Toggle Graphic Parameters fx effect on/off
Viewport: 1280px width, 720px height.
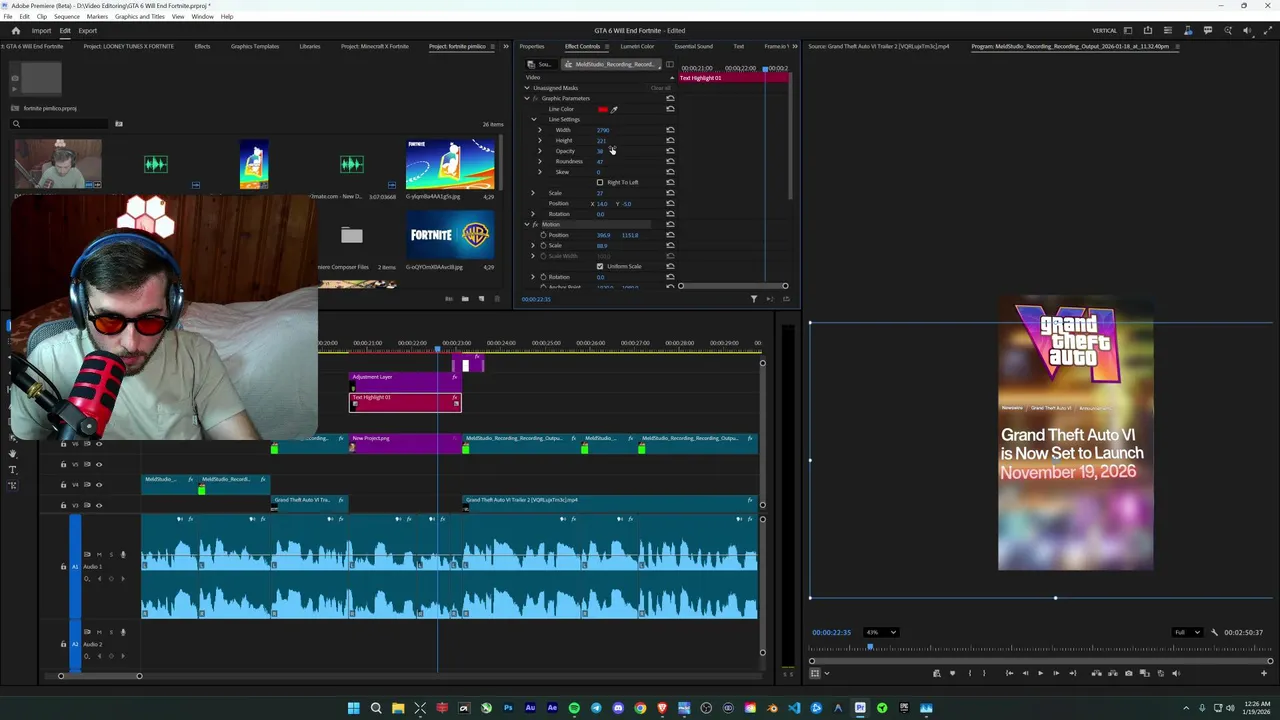[x=535, y=98]
